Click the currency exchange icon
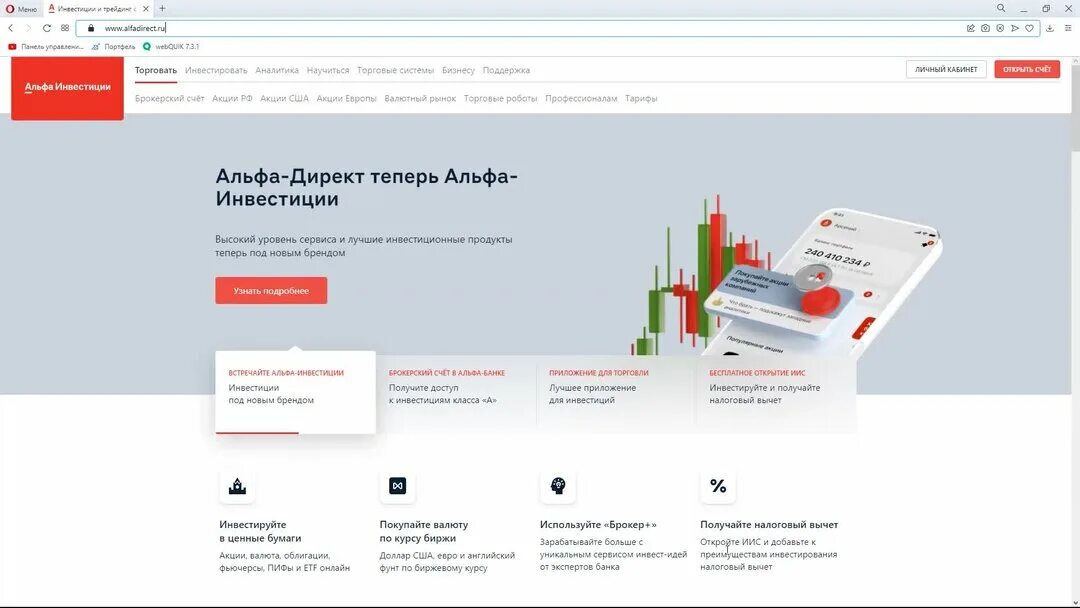The height and width of the screenshot is (608, 1080). [x=397, y=486]
